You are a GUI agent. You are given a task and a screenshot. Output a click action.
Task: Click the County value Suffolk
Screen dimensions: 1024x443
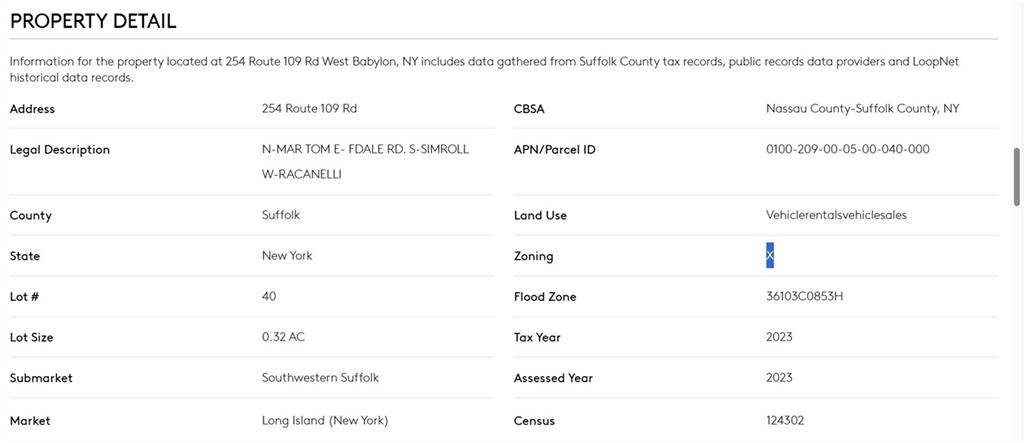point(281,215)
